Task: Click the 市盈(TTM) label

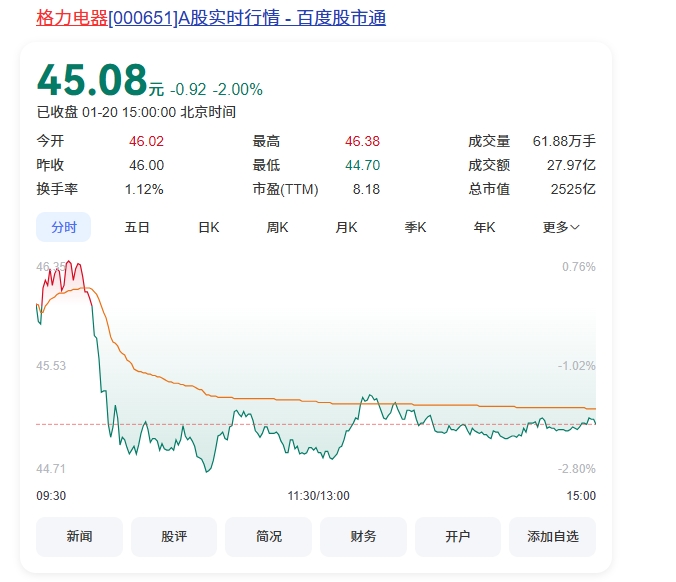Action: (285, 189)
